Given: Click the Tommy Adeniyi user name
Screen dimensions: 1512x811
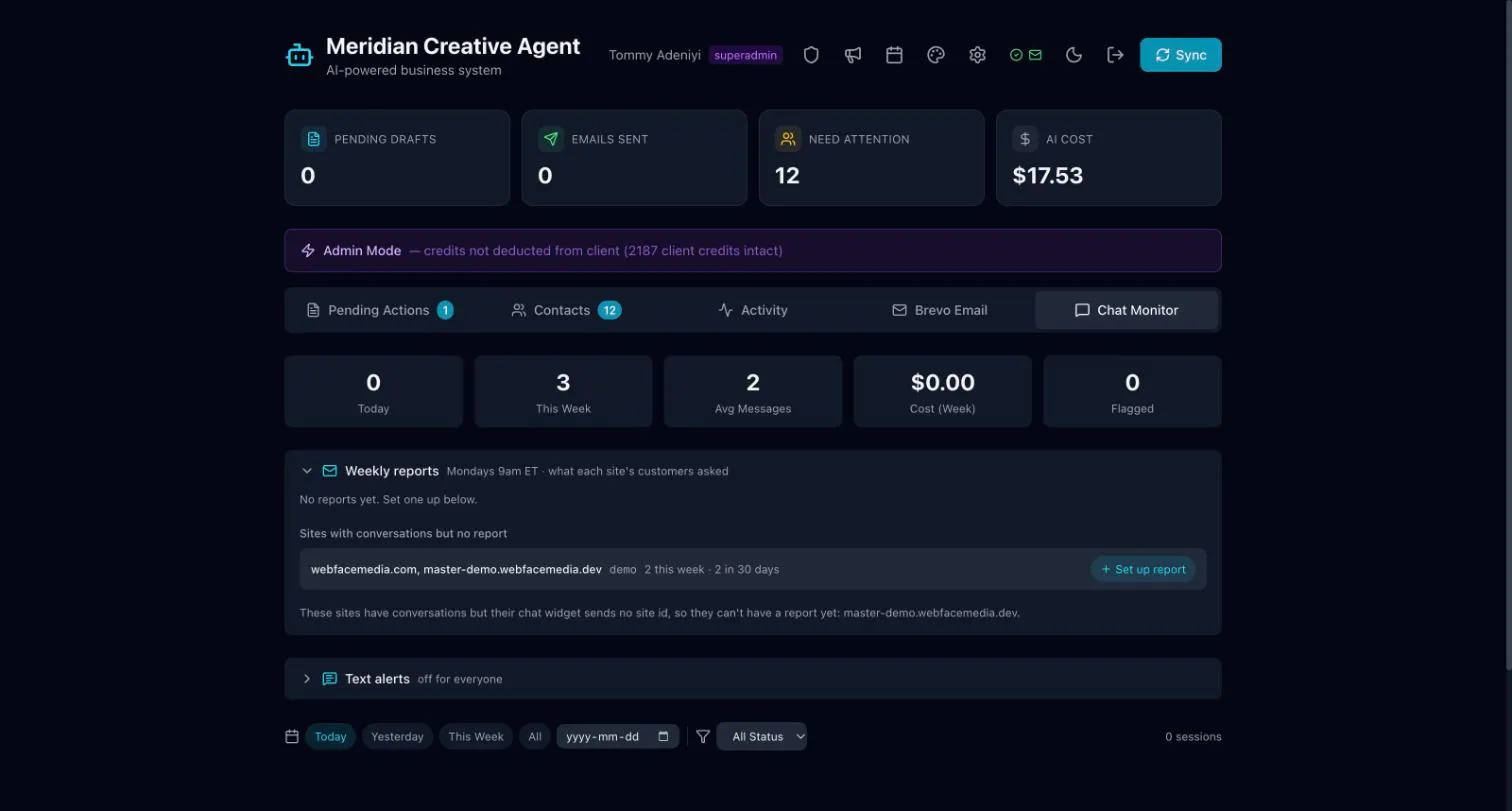Looking at the screenshot, I should (x=655, y=55).
